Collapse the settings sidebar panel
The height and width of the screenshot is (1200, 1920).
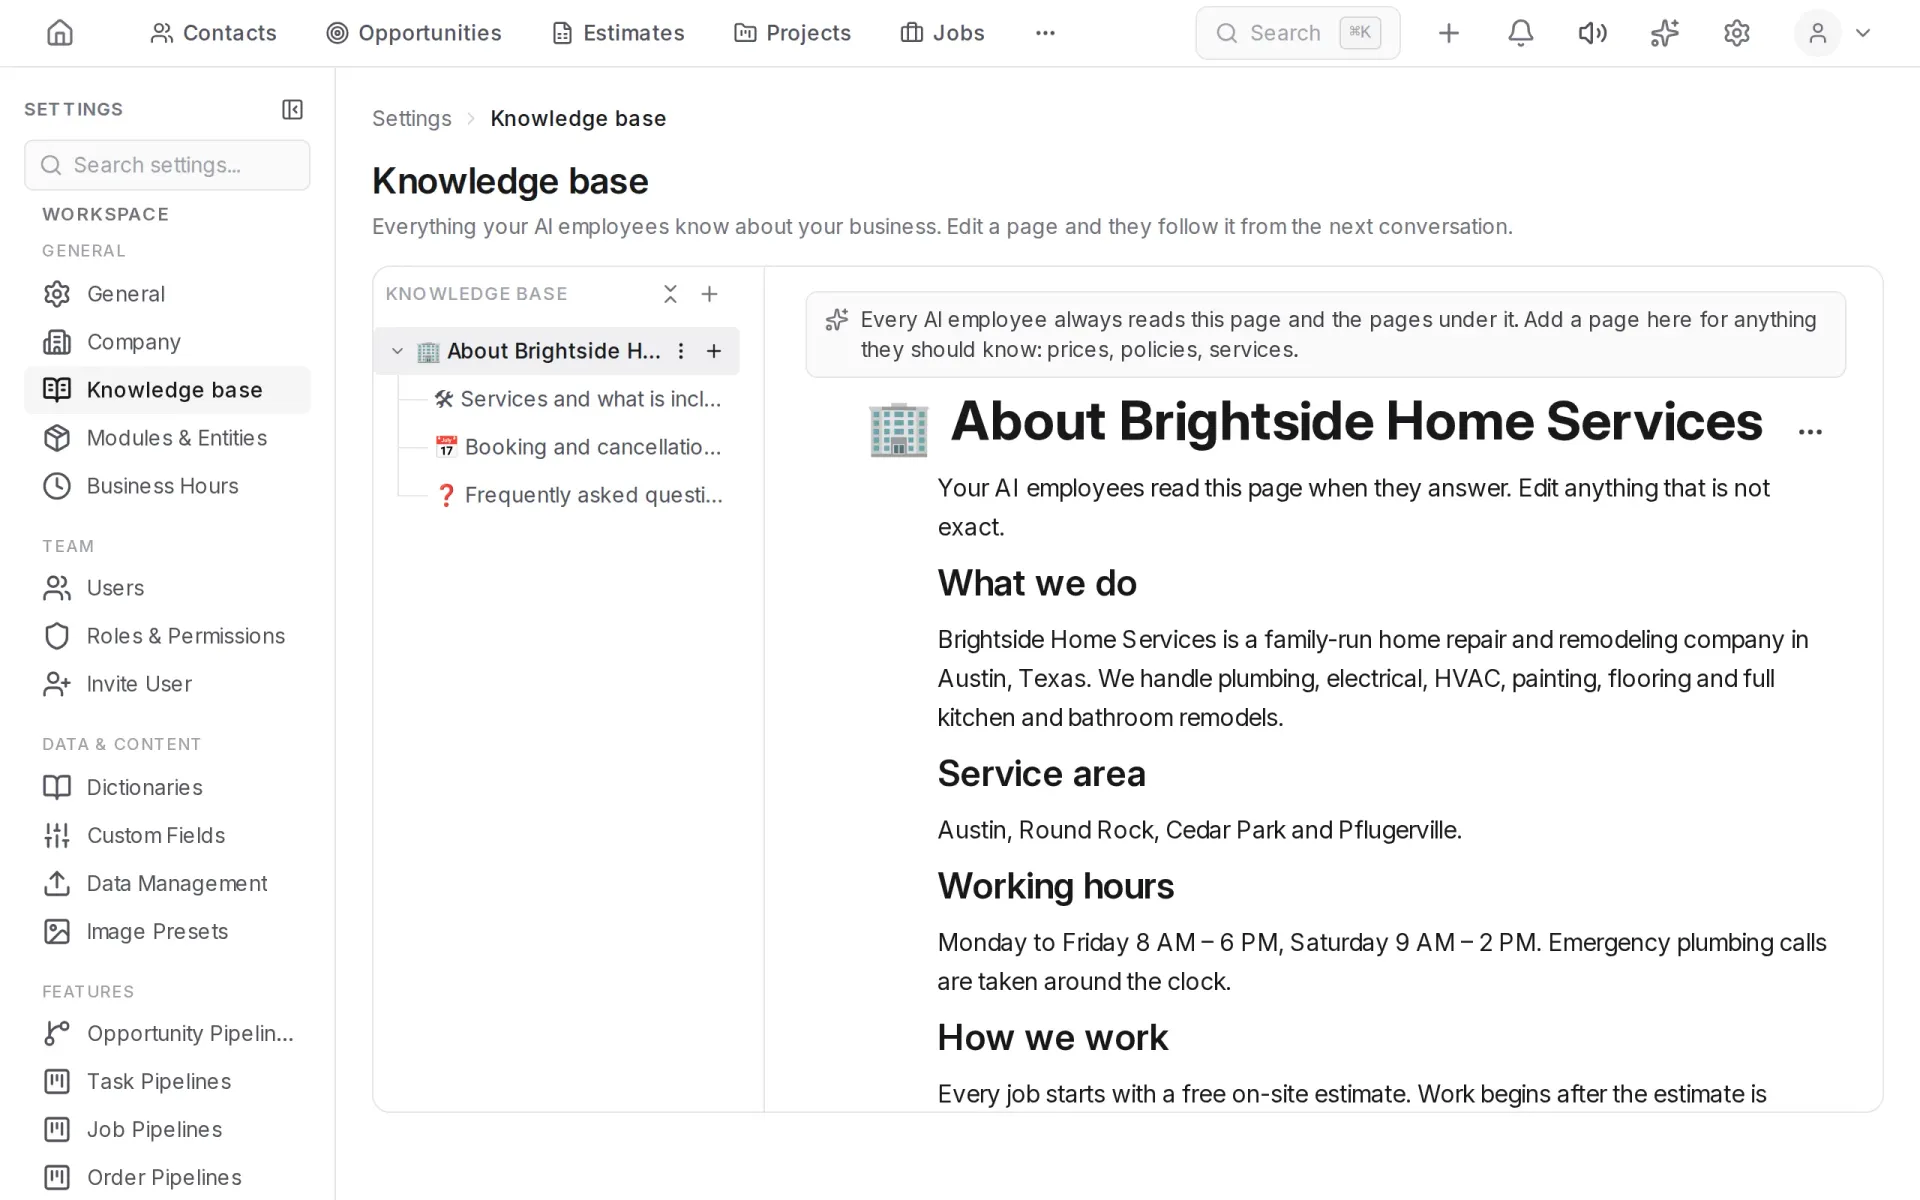coord(292,109)
